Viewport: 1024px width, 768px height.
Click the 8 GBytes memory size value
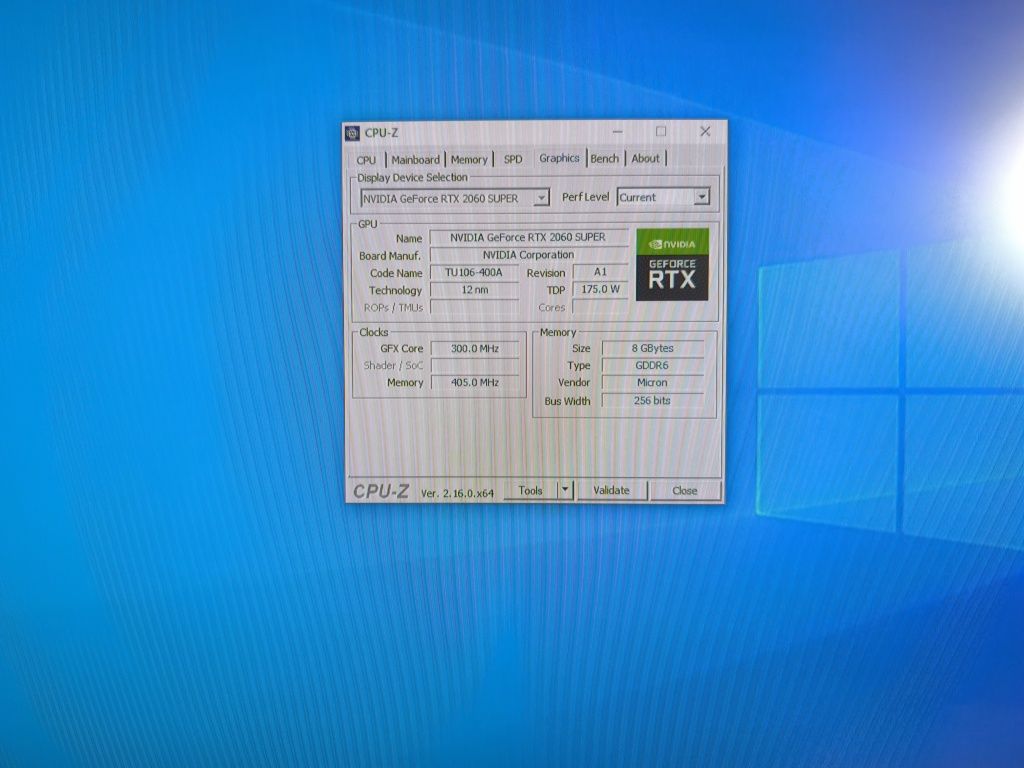(x=652, y=349)
